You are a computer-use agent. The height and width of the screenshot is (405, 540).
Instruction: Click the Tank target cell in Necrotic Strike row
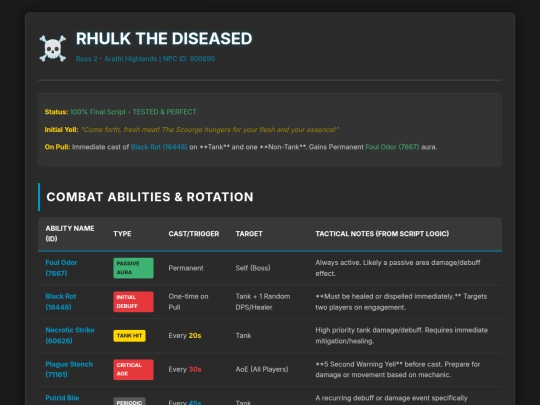click(x=243, y=336)
